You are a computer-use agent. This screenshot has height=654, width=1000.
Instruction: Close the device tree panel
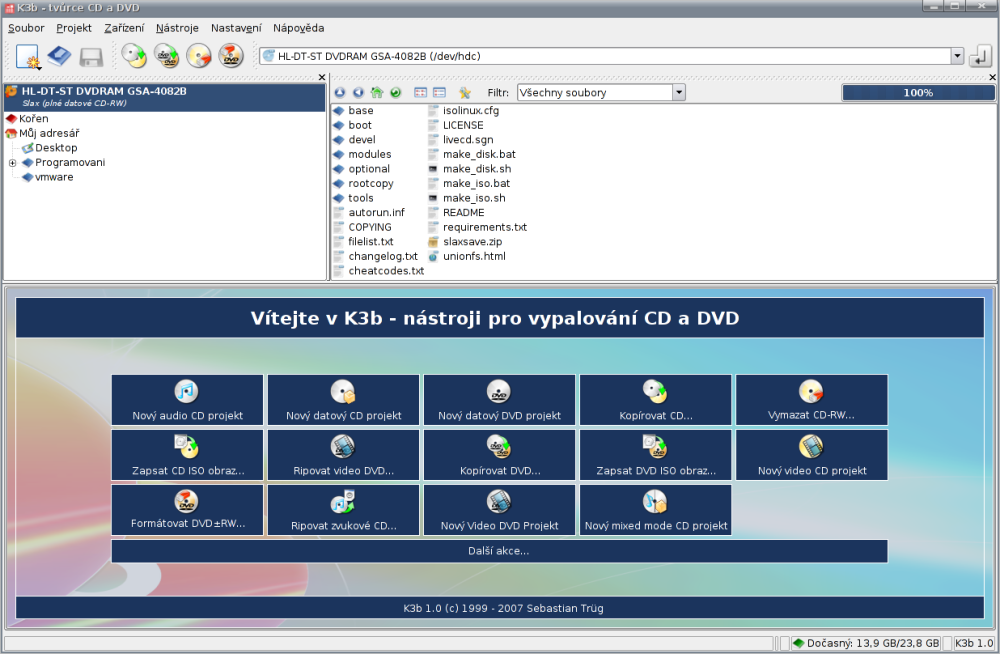(x=322, y=77)
